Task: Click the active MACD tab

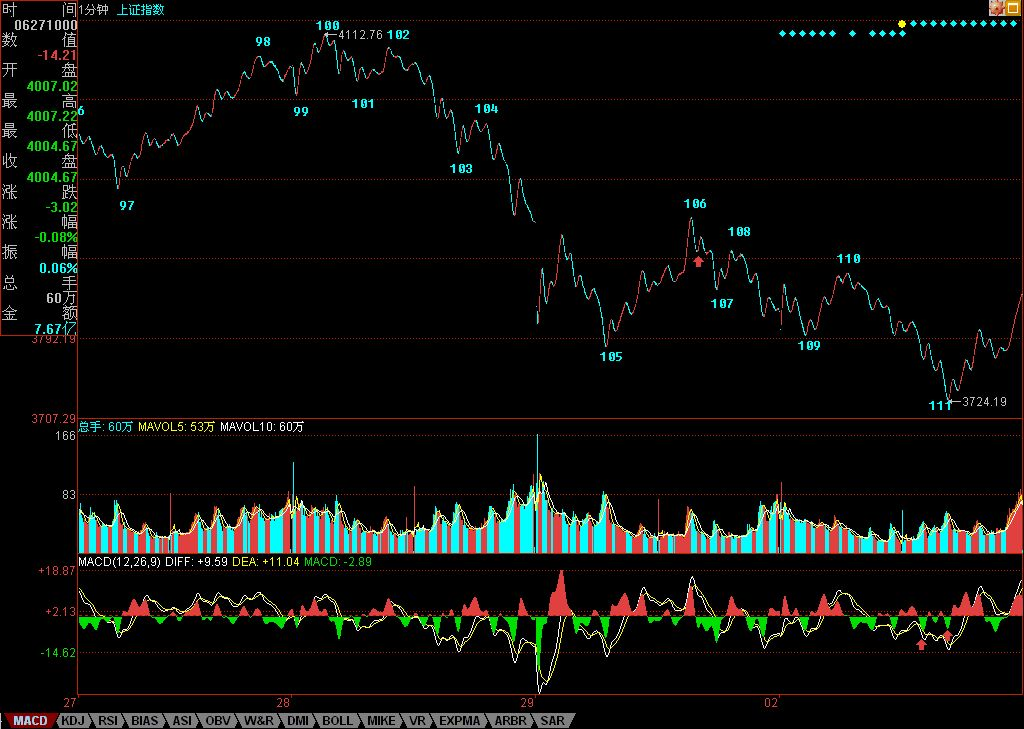Action: coord(29,720)
